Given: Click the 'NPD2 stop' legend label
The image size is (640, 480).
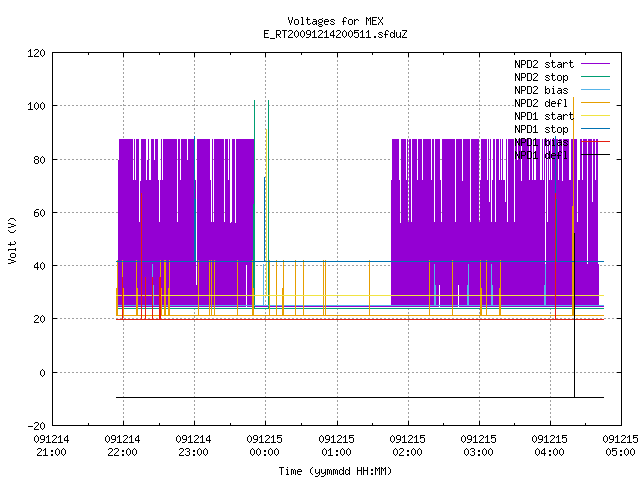Looking at the screenshot, I should pyautogui.click(x=541, y=77).
